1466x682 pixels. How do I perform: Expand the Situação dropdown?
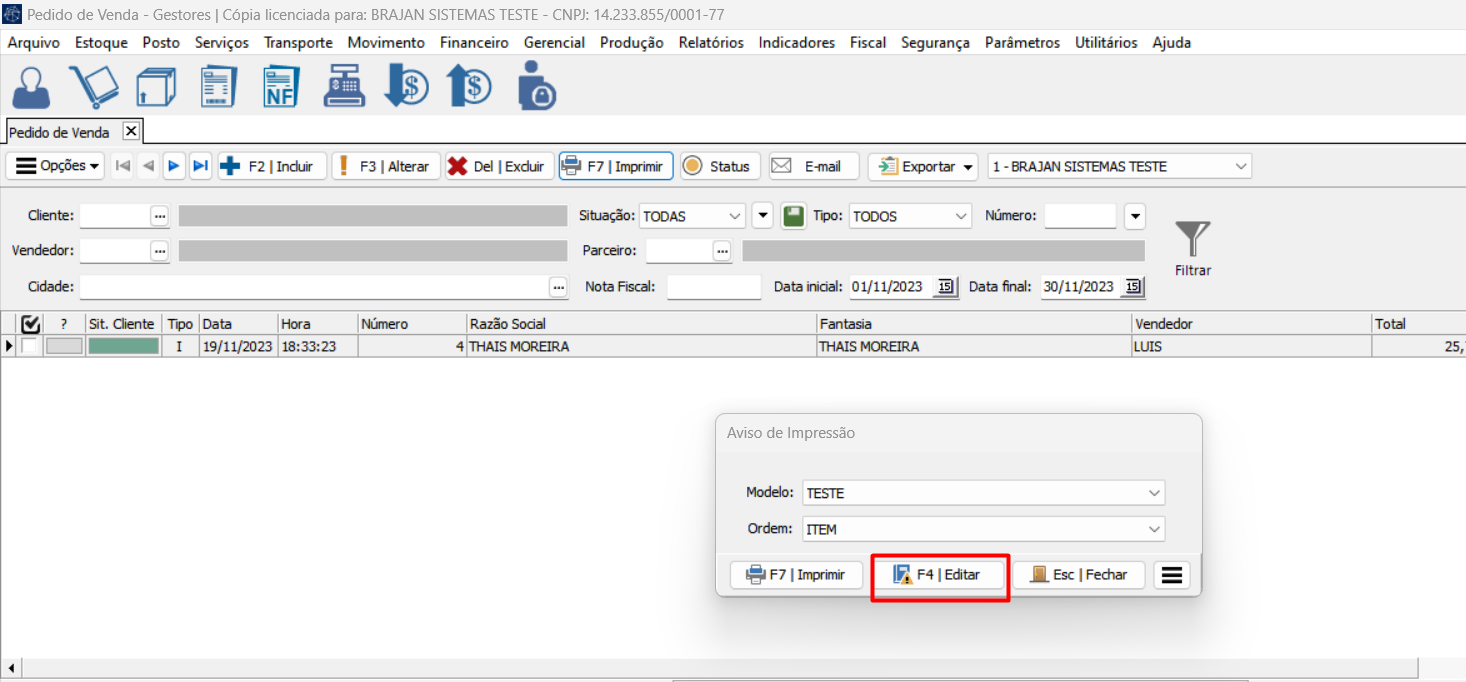735,216
